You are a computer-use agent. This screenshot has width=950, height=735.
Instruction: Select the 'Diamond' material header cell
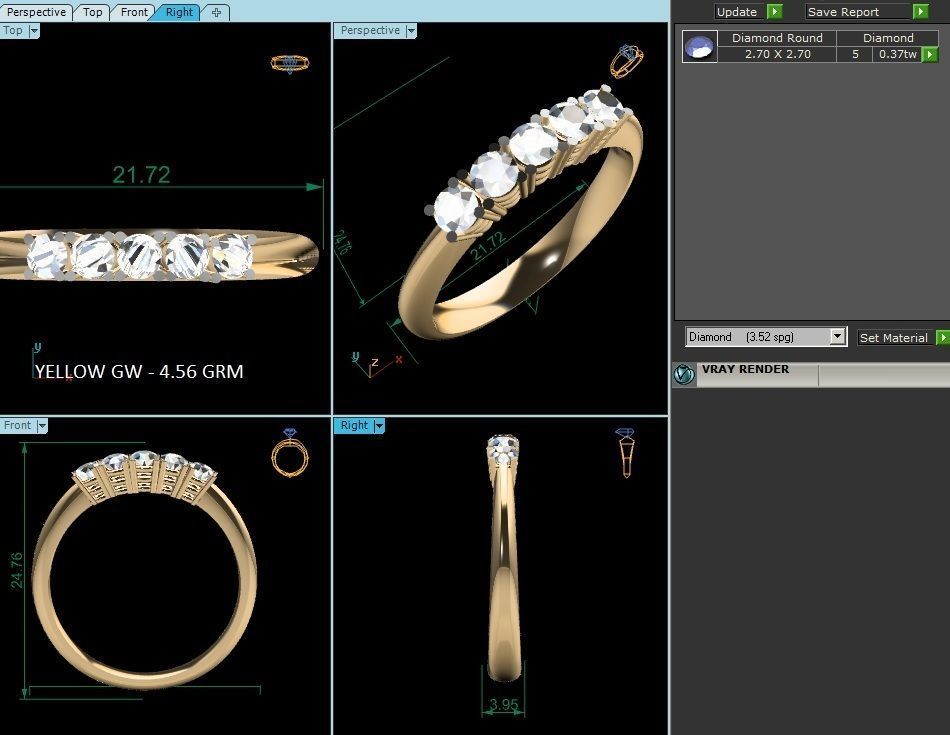coord(888,38)
